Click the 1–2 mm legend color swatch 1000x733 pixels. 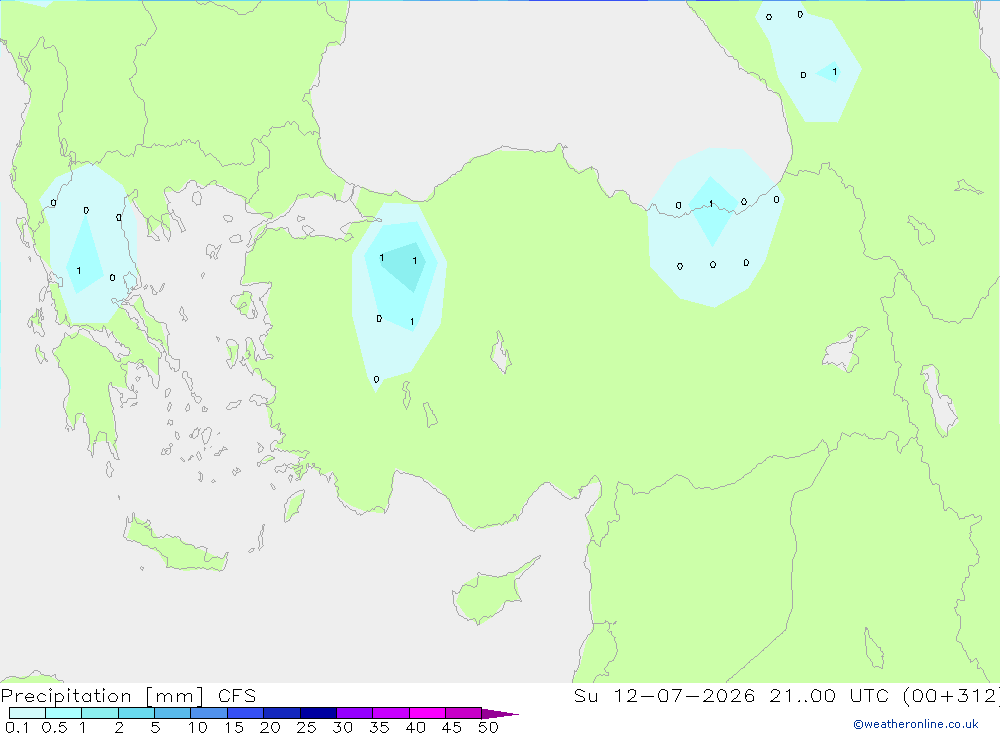click(x=99, y=713)
